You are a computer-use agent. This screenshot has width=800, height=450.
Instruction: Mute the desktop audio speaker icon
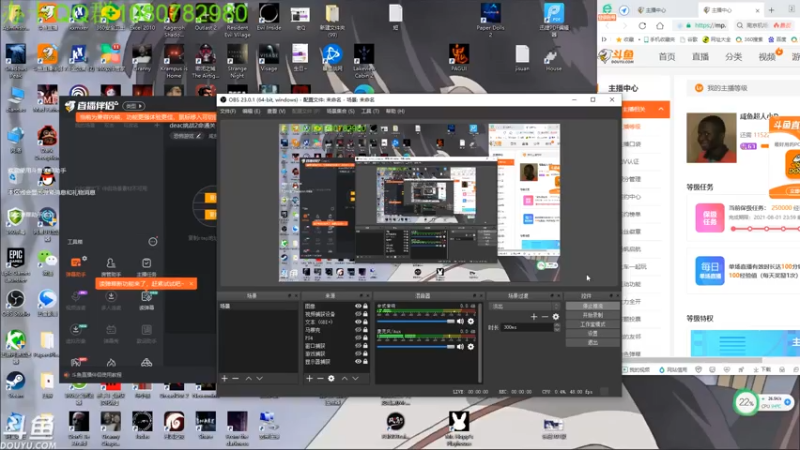click(x=460, y=321)
